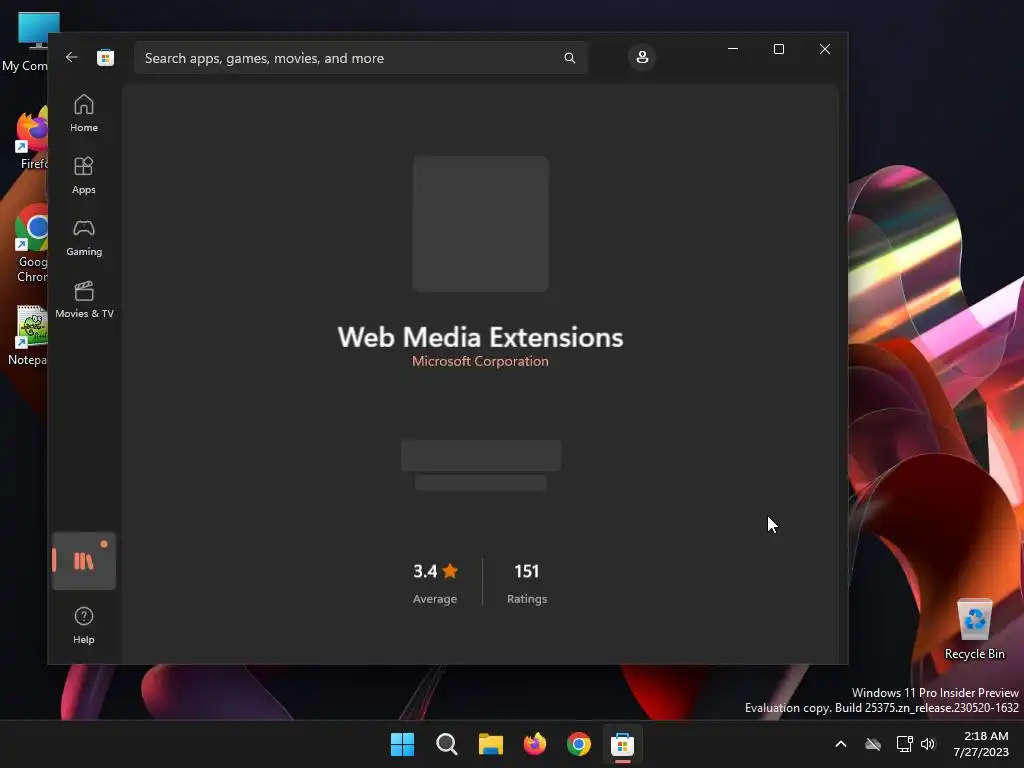Minimize the Microsoft Store window
The height and width of the screenshot is (768, 1024).
(733, 49)
